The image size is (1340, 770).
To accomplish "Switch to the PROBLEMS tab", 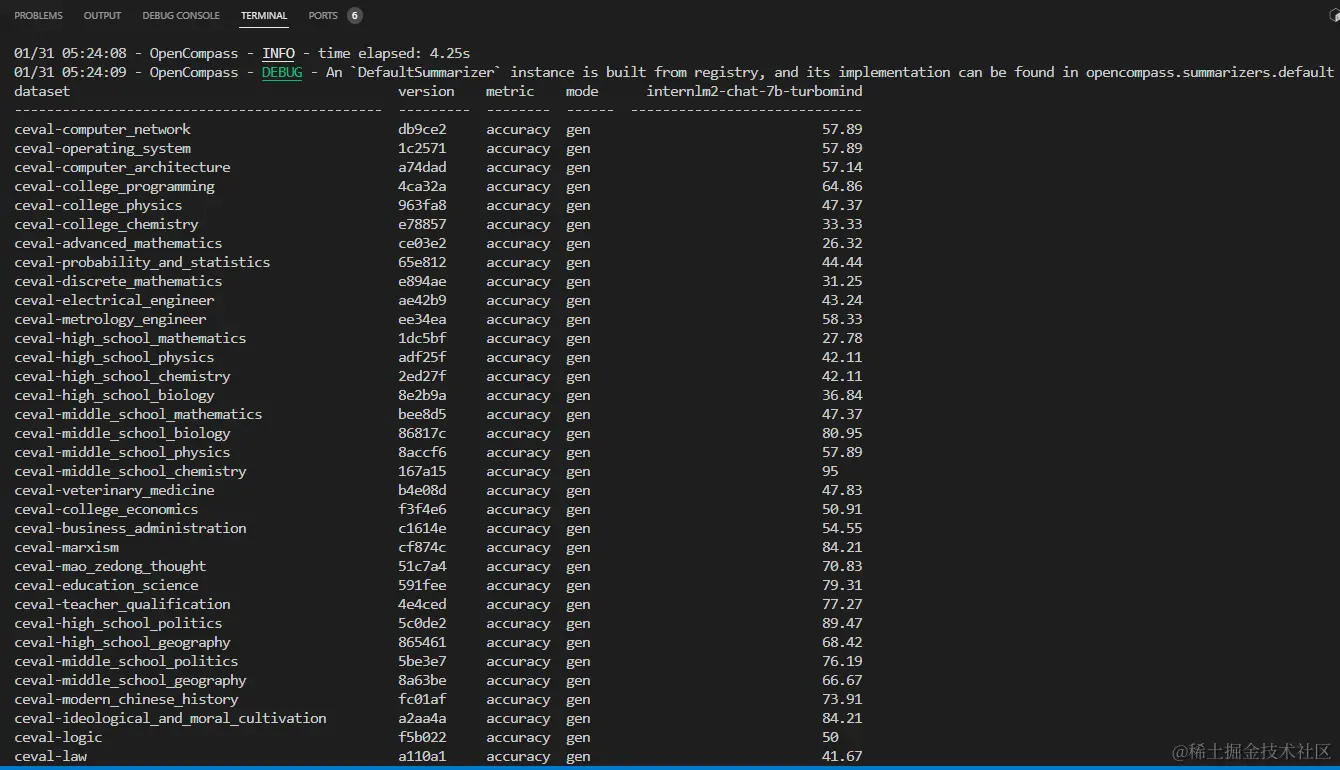I will (38, 16).
